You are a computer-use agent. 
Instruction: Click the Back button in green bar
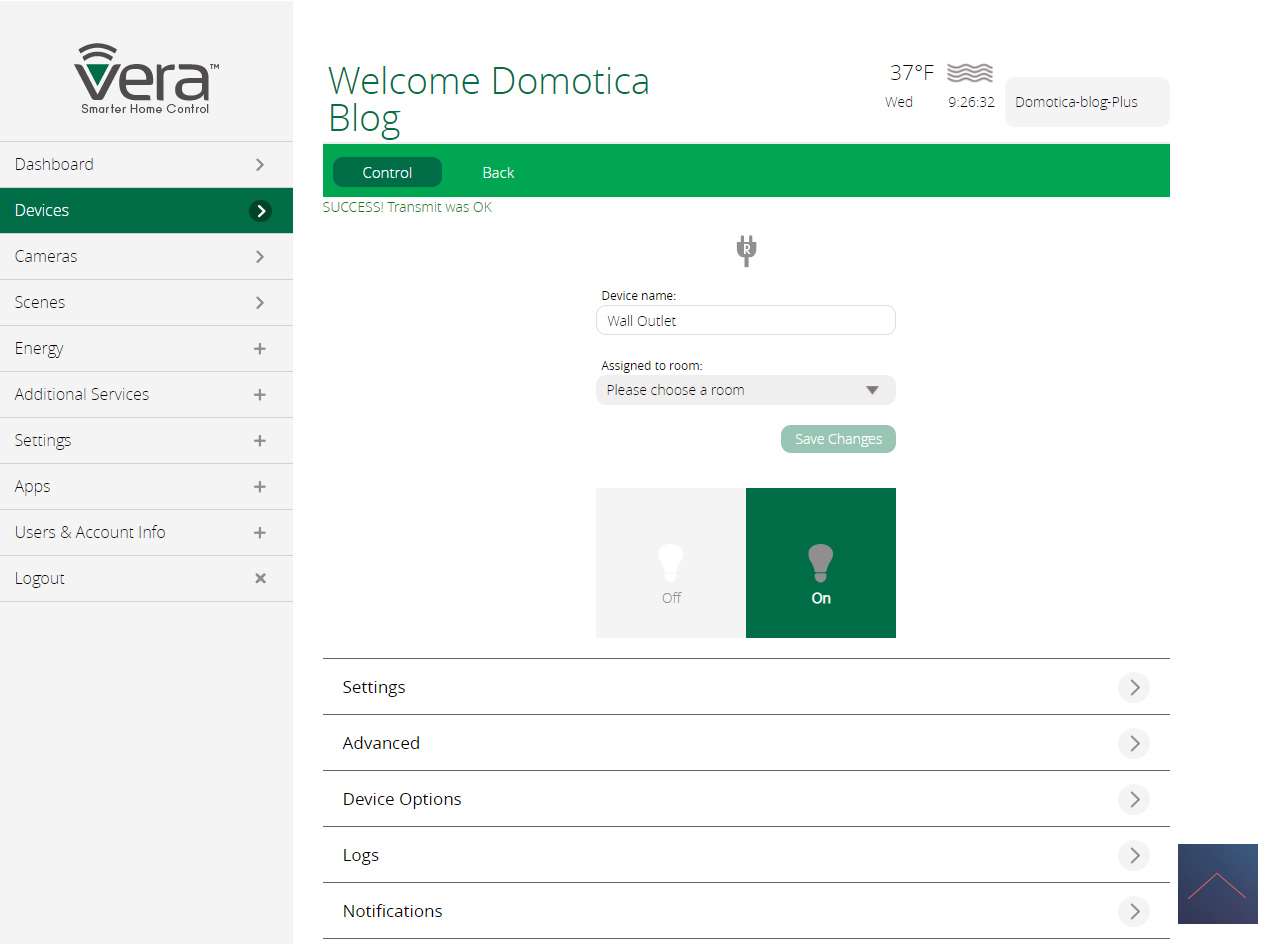(498, 172)
